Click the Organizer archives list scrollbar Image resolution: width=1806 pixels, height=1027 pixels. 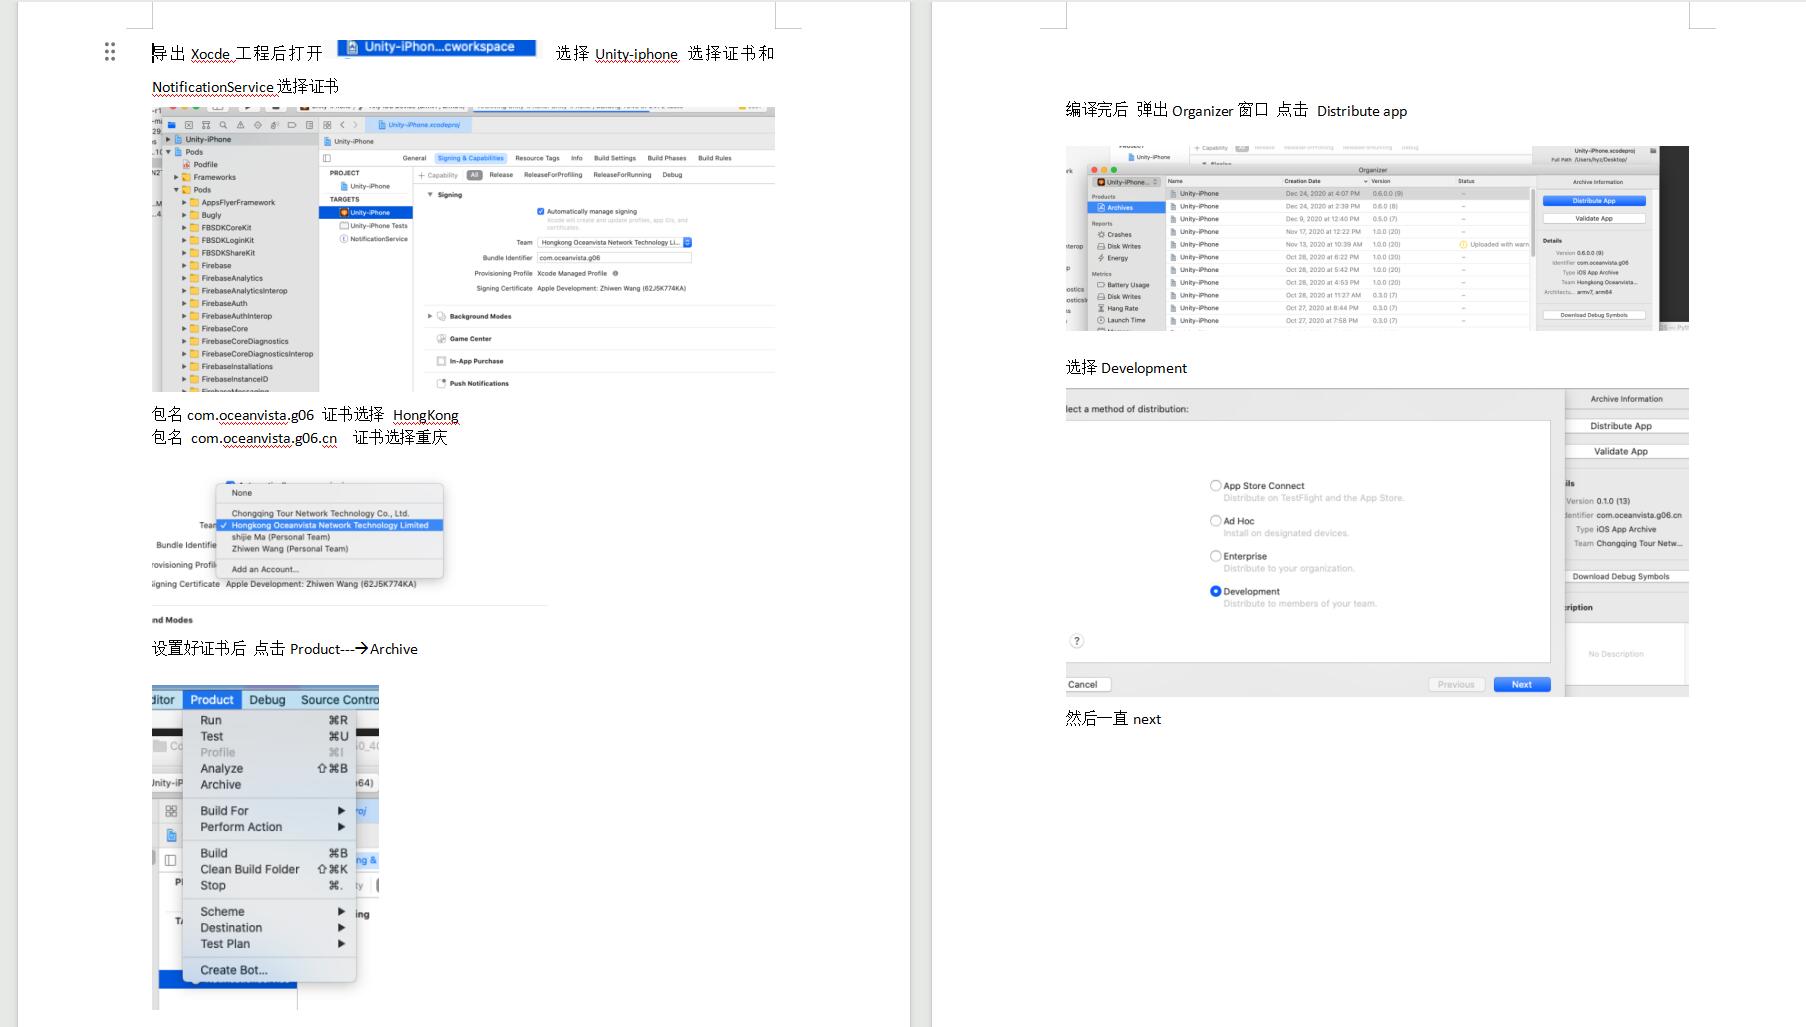click(1531, 224)
